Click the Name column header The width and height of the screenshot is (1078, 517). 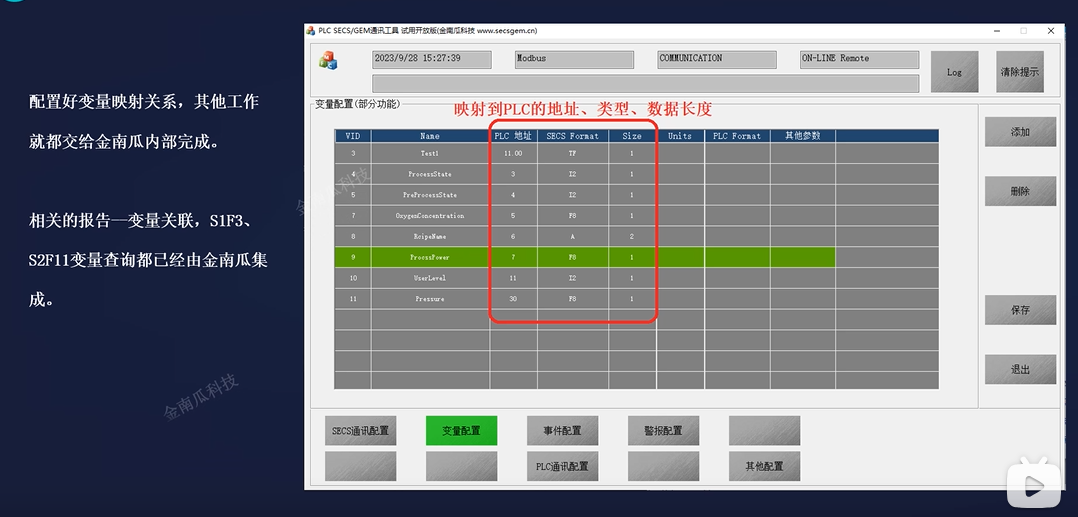coord(430,136)
